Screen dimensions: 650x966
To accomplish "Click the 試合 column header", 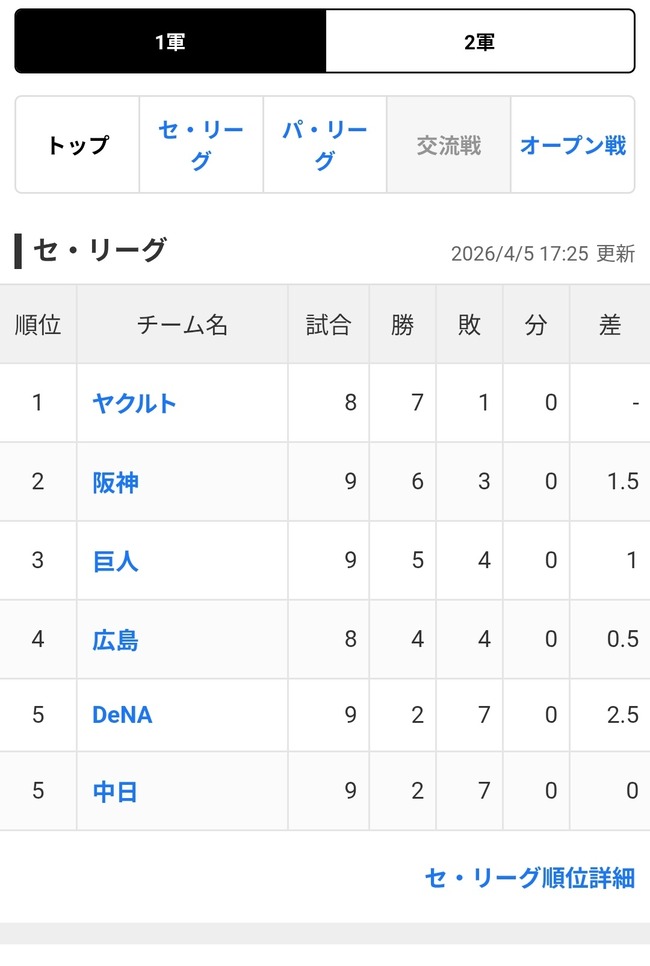I will (x=328, y=323).
